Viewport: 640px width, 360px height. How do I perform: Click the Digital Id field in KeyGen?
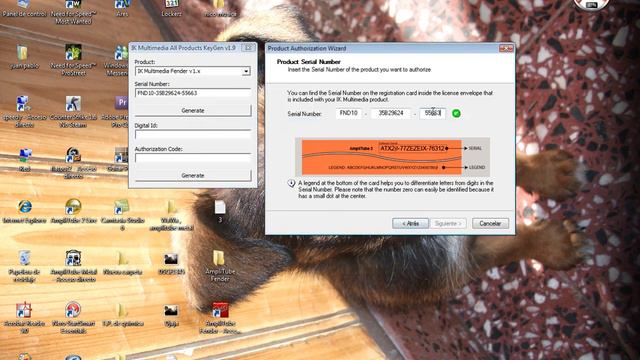(193, 135)
